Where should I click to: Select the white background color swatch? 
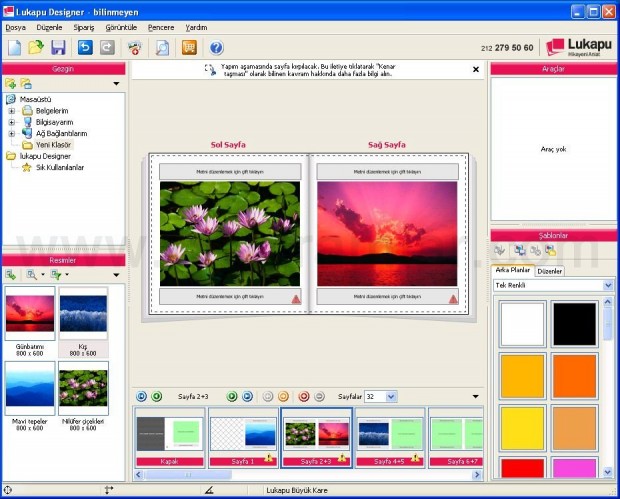click(x=522, y=324)
